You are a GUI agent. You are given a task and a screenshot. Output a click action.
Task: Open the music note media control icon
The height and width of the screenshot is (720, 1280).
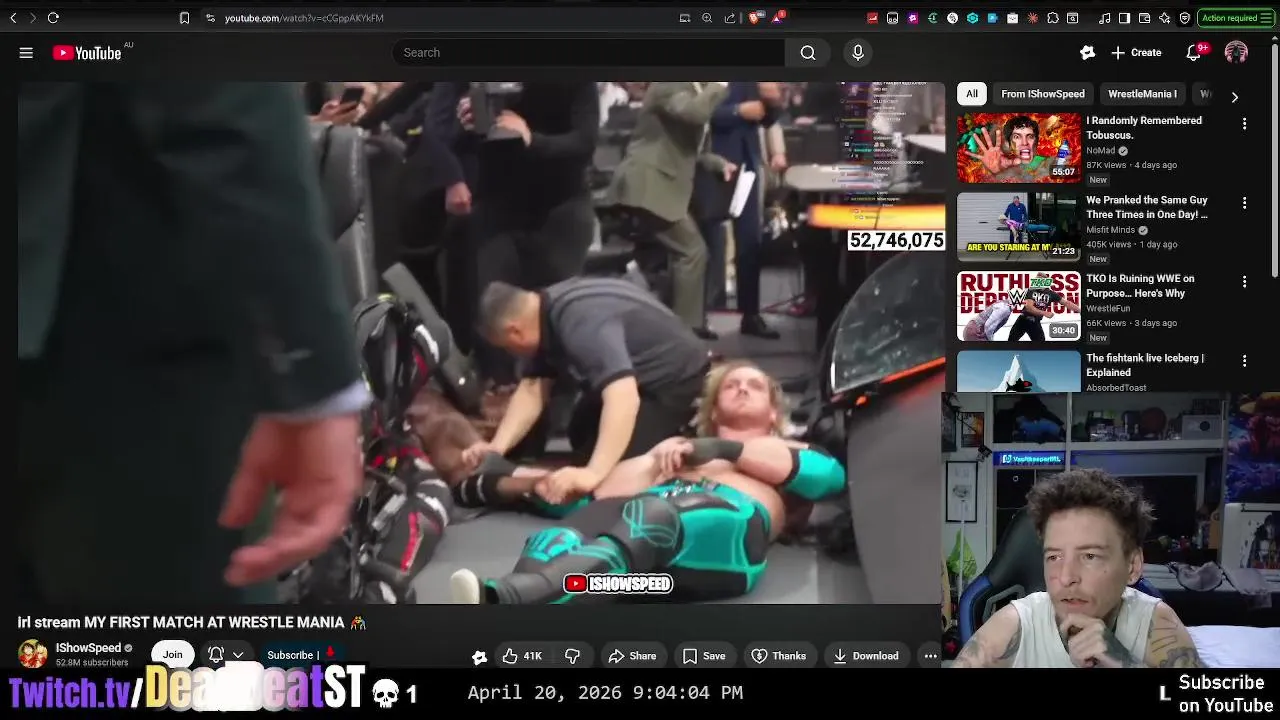pos(1104,18)
